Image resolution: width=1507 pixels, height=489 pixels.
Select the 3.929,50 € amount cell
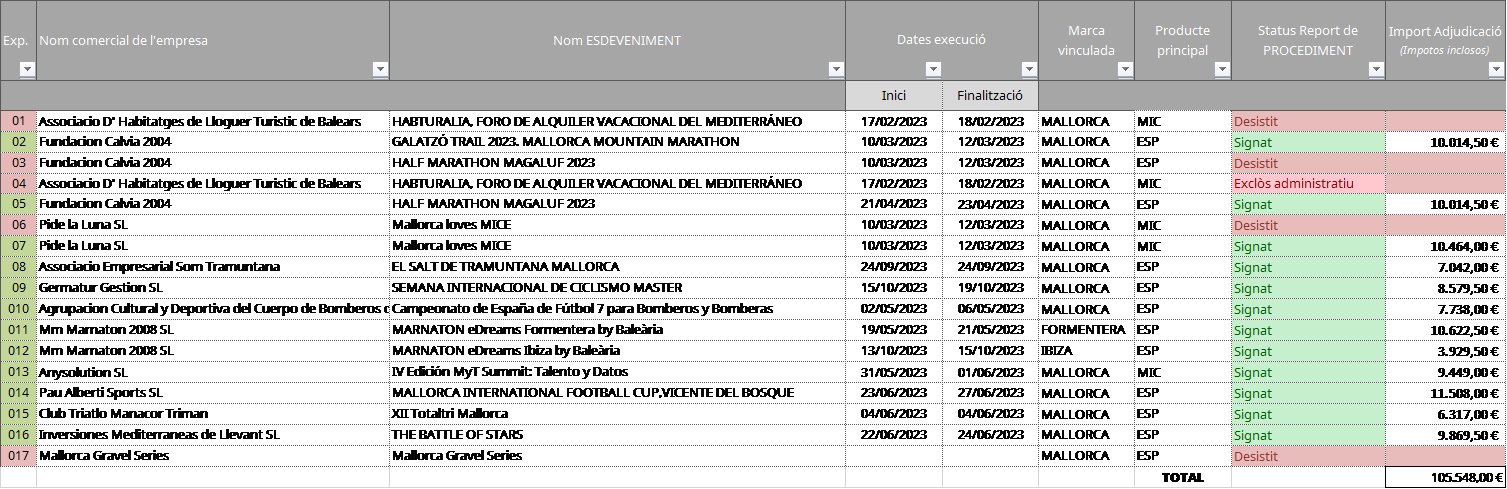[1445, 350]
